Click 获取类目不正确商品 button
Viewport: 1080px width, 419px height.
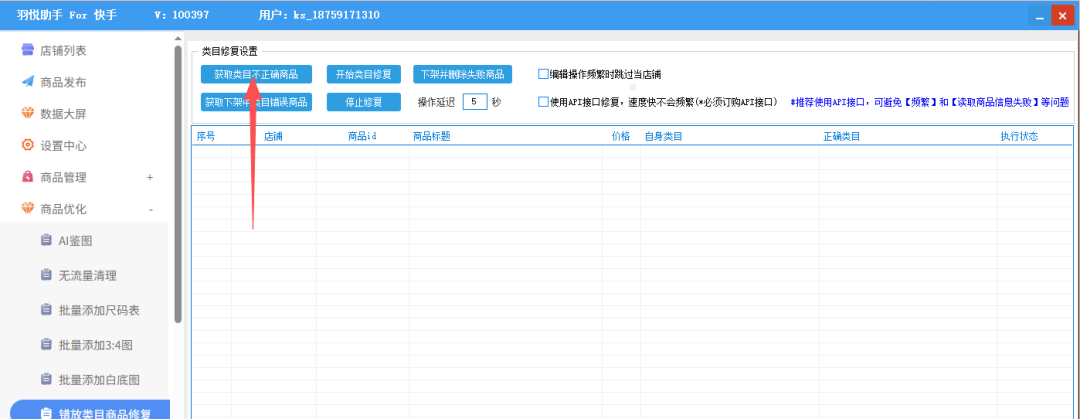click(256, 74)
